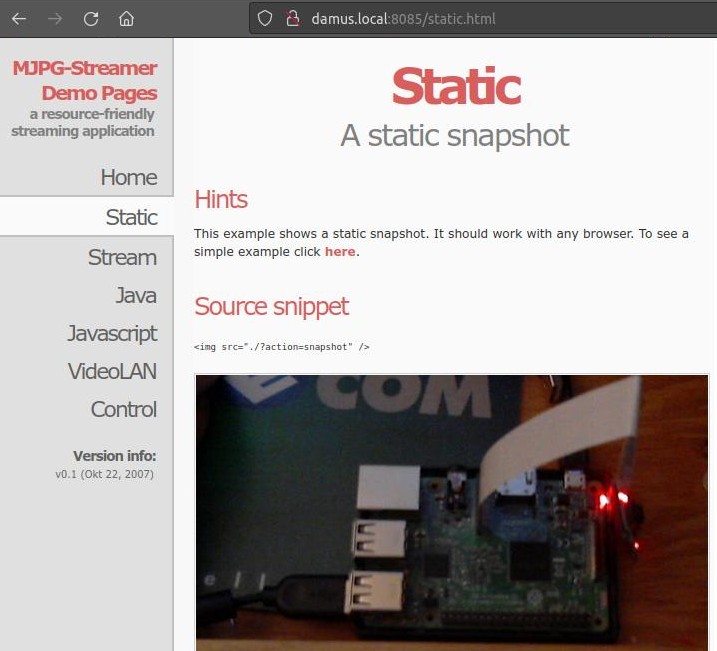Go back using the browser back arrow
This screenshot has width=717, height=651.
[x=19, y=18]
